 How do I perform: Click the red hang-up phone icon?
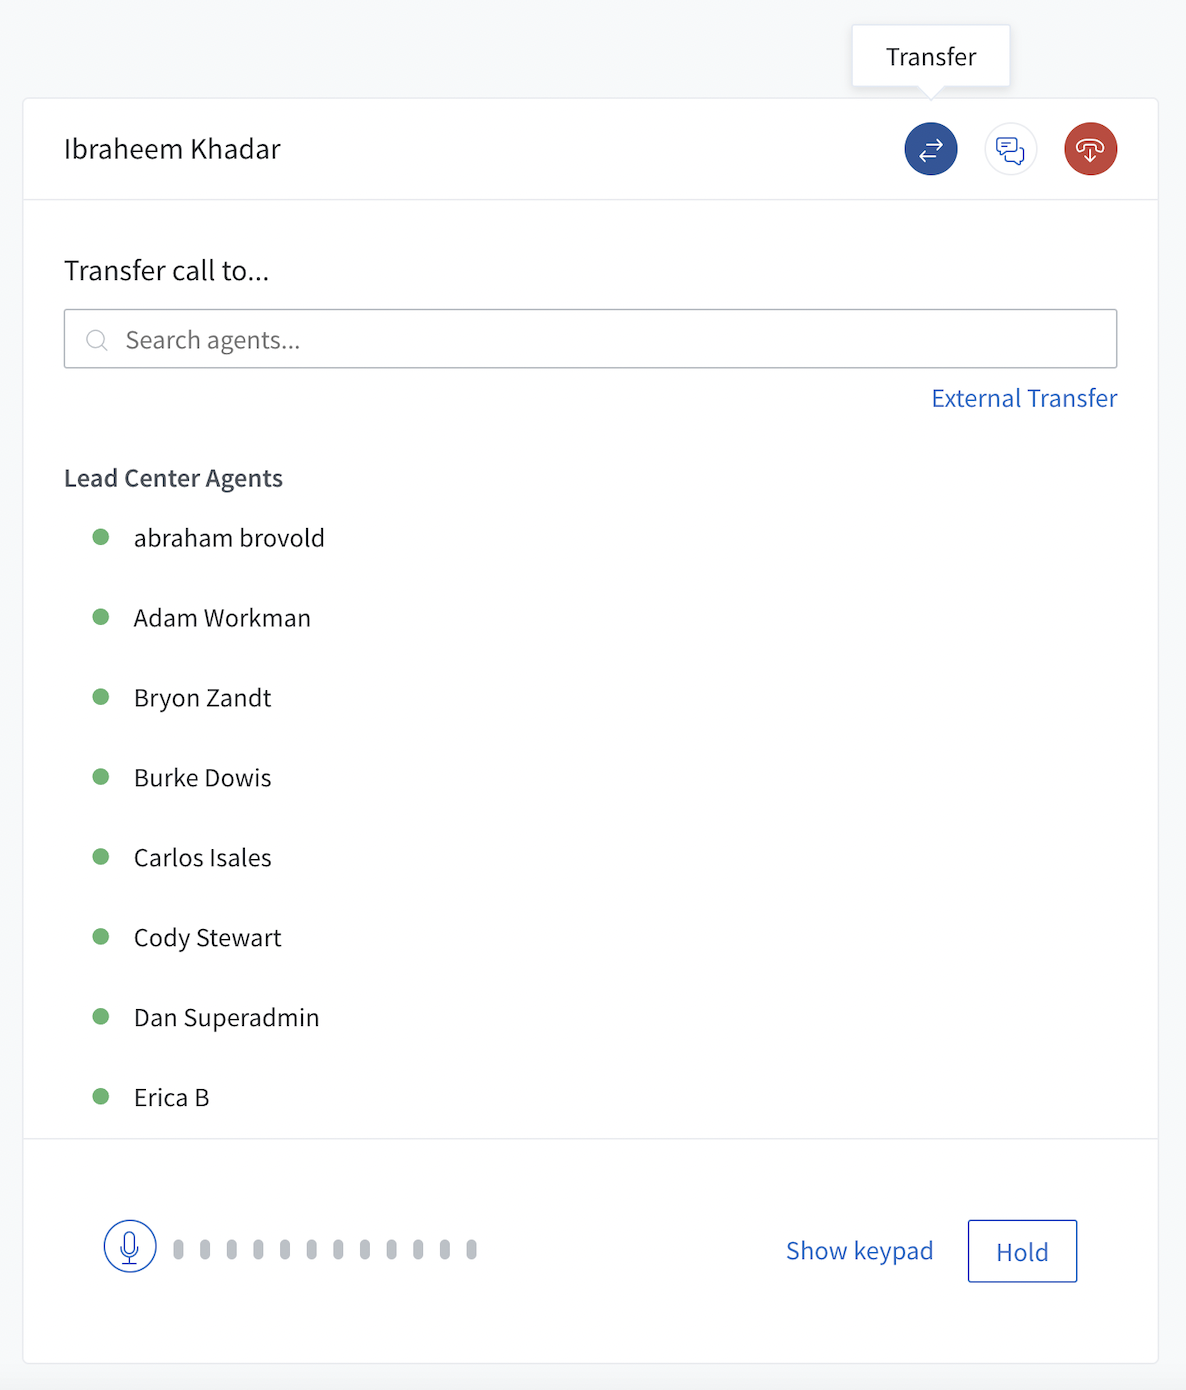click(1090, 148)
